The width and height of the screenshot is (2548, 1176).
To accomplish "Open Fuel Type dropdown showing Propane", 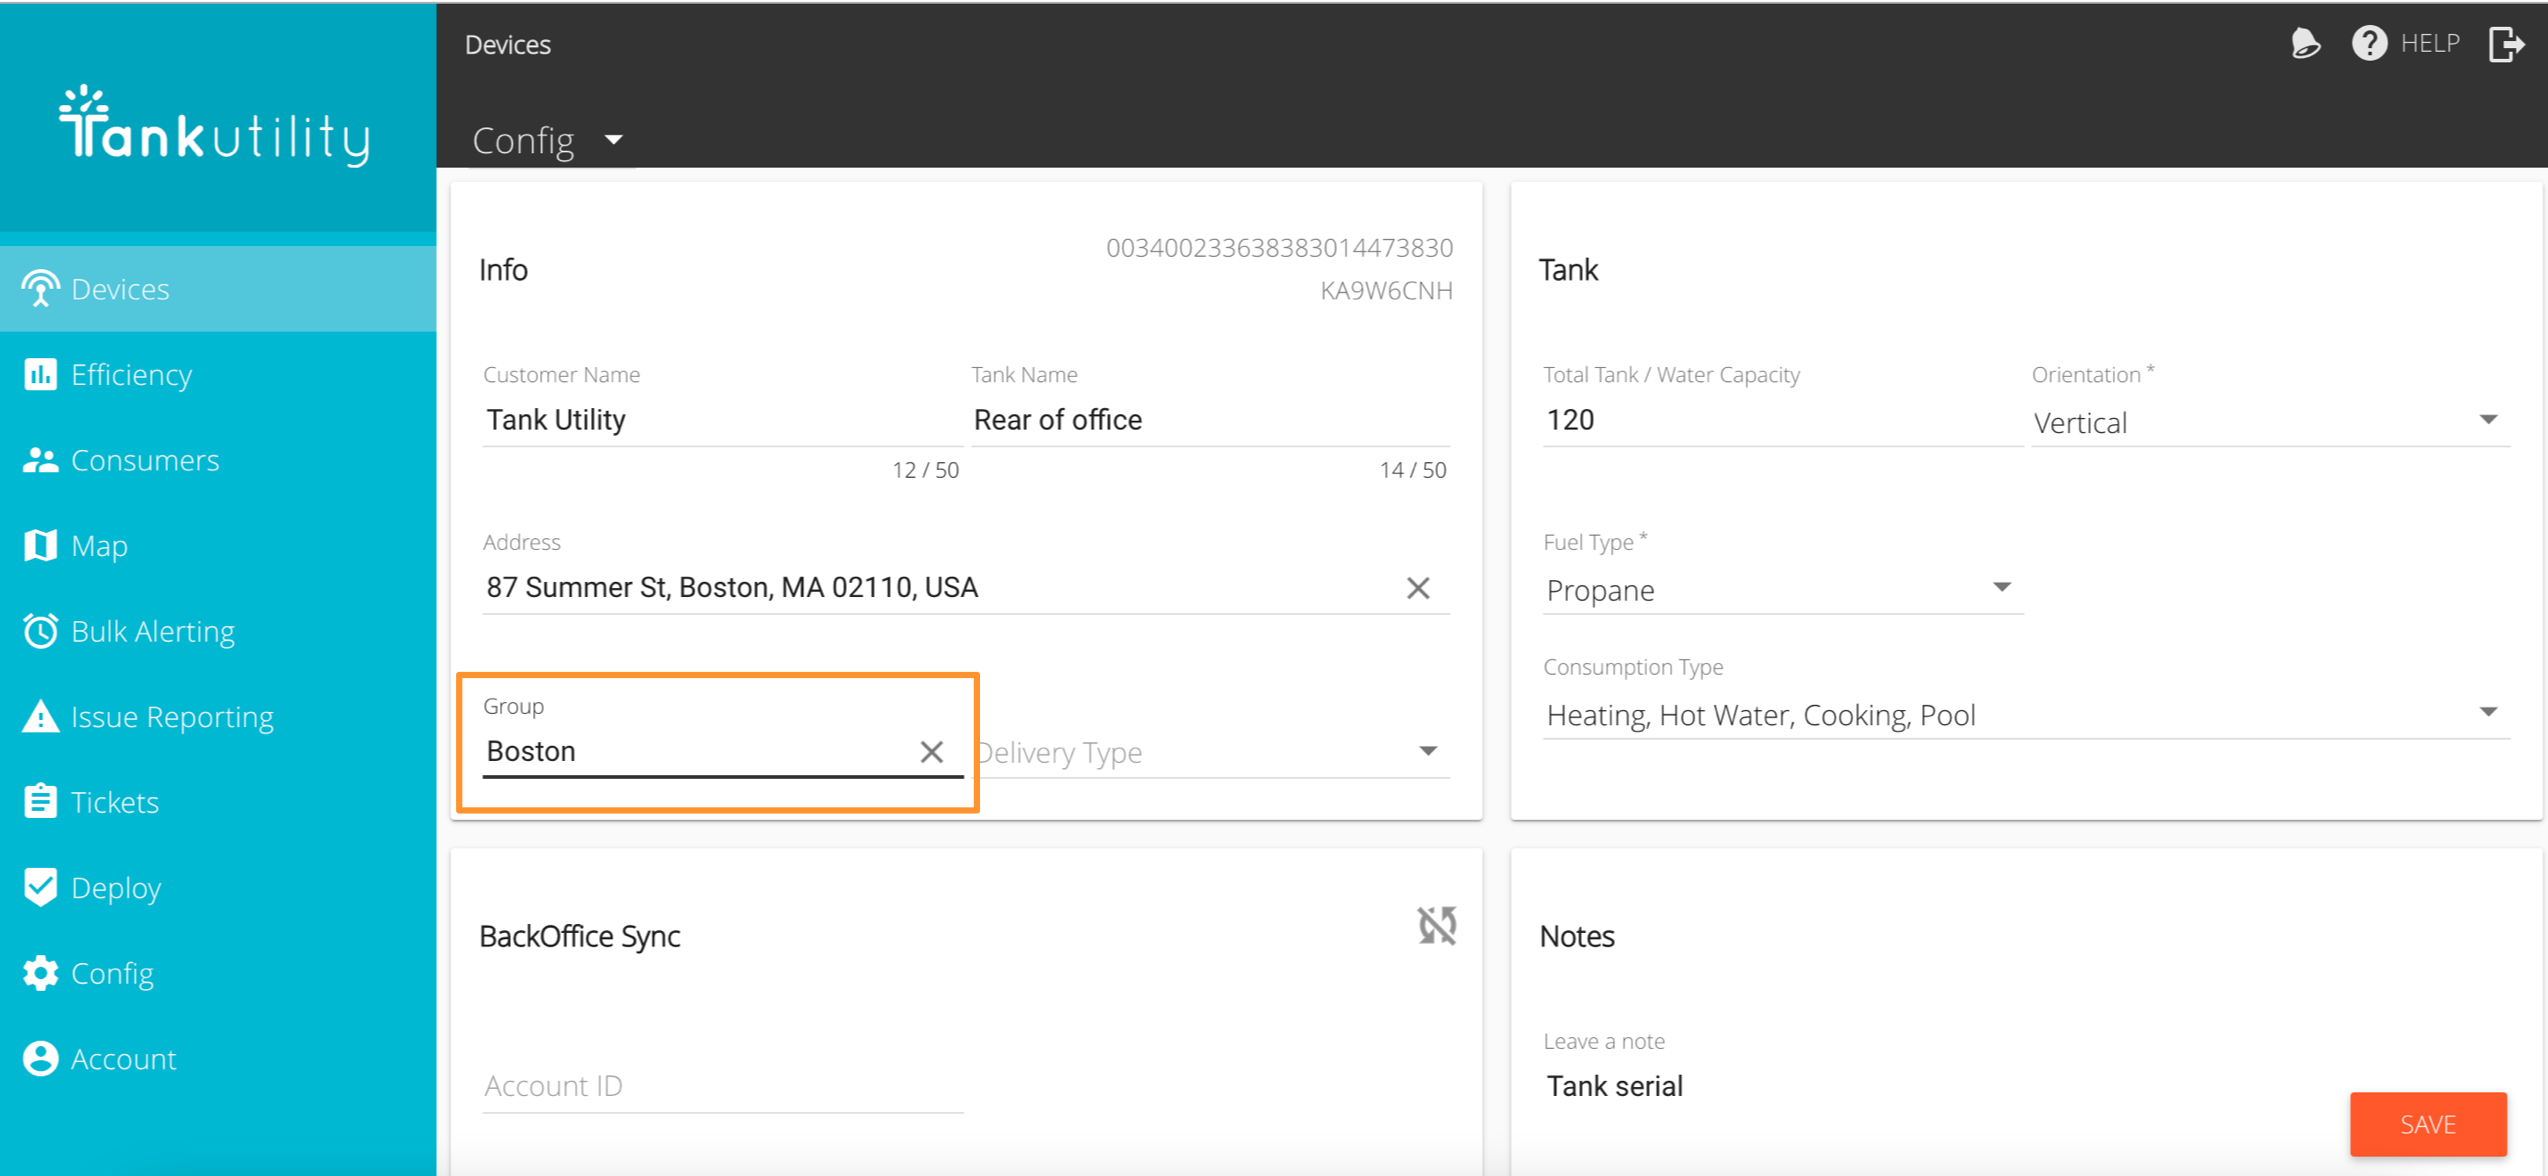I will 1782,590.
